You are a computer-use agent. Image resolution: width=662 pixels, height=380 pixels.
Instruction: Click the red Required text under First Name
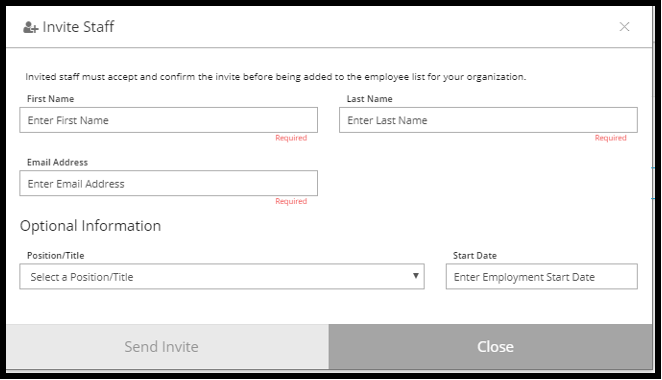(291, 138)
